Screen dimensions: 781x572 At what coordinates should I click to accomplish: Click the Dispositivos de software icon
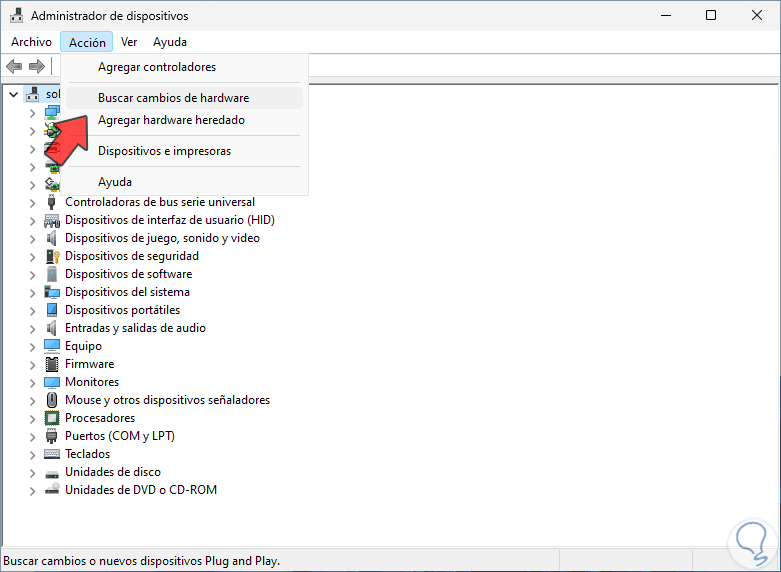[52, 274]
